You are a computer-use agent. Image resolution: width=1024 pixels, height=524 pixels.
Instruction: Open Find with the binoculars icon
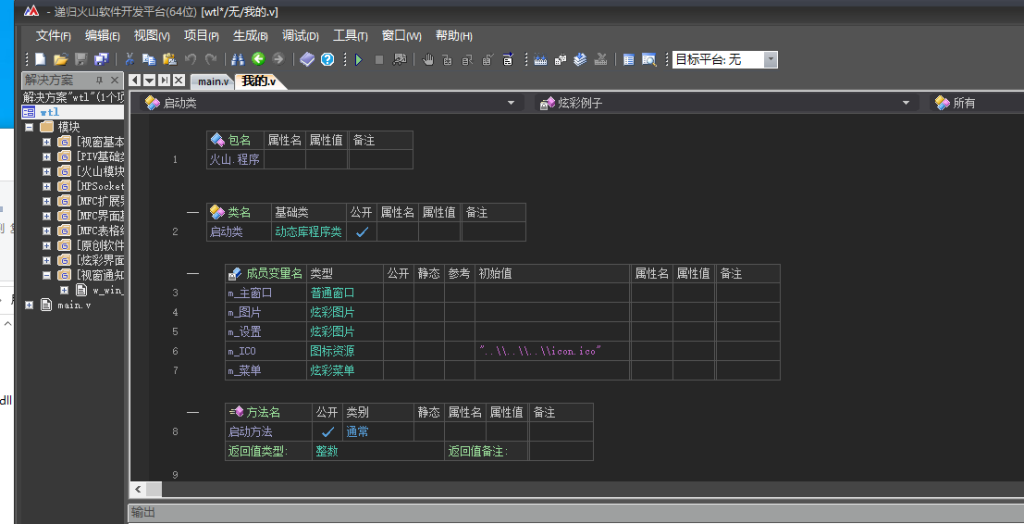(x=238, y=59)
